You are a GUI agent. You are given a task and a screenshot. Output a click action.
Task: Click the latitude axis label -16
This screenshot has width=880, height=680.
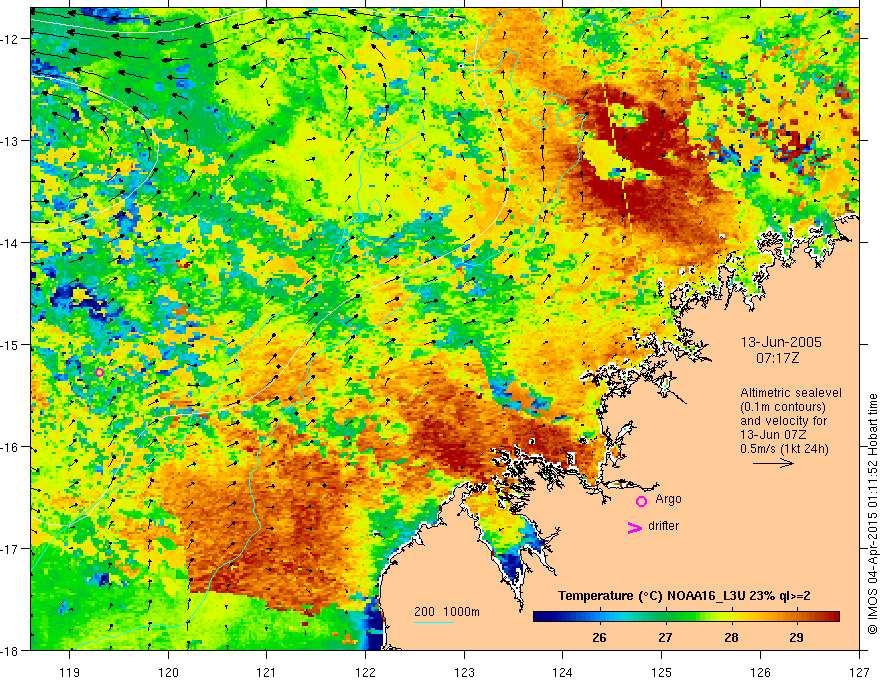[x=10, y=447]
